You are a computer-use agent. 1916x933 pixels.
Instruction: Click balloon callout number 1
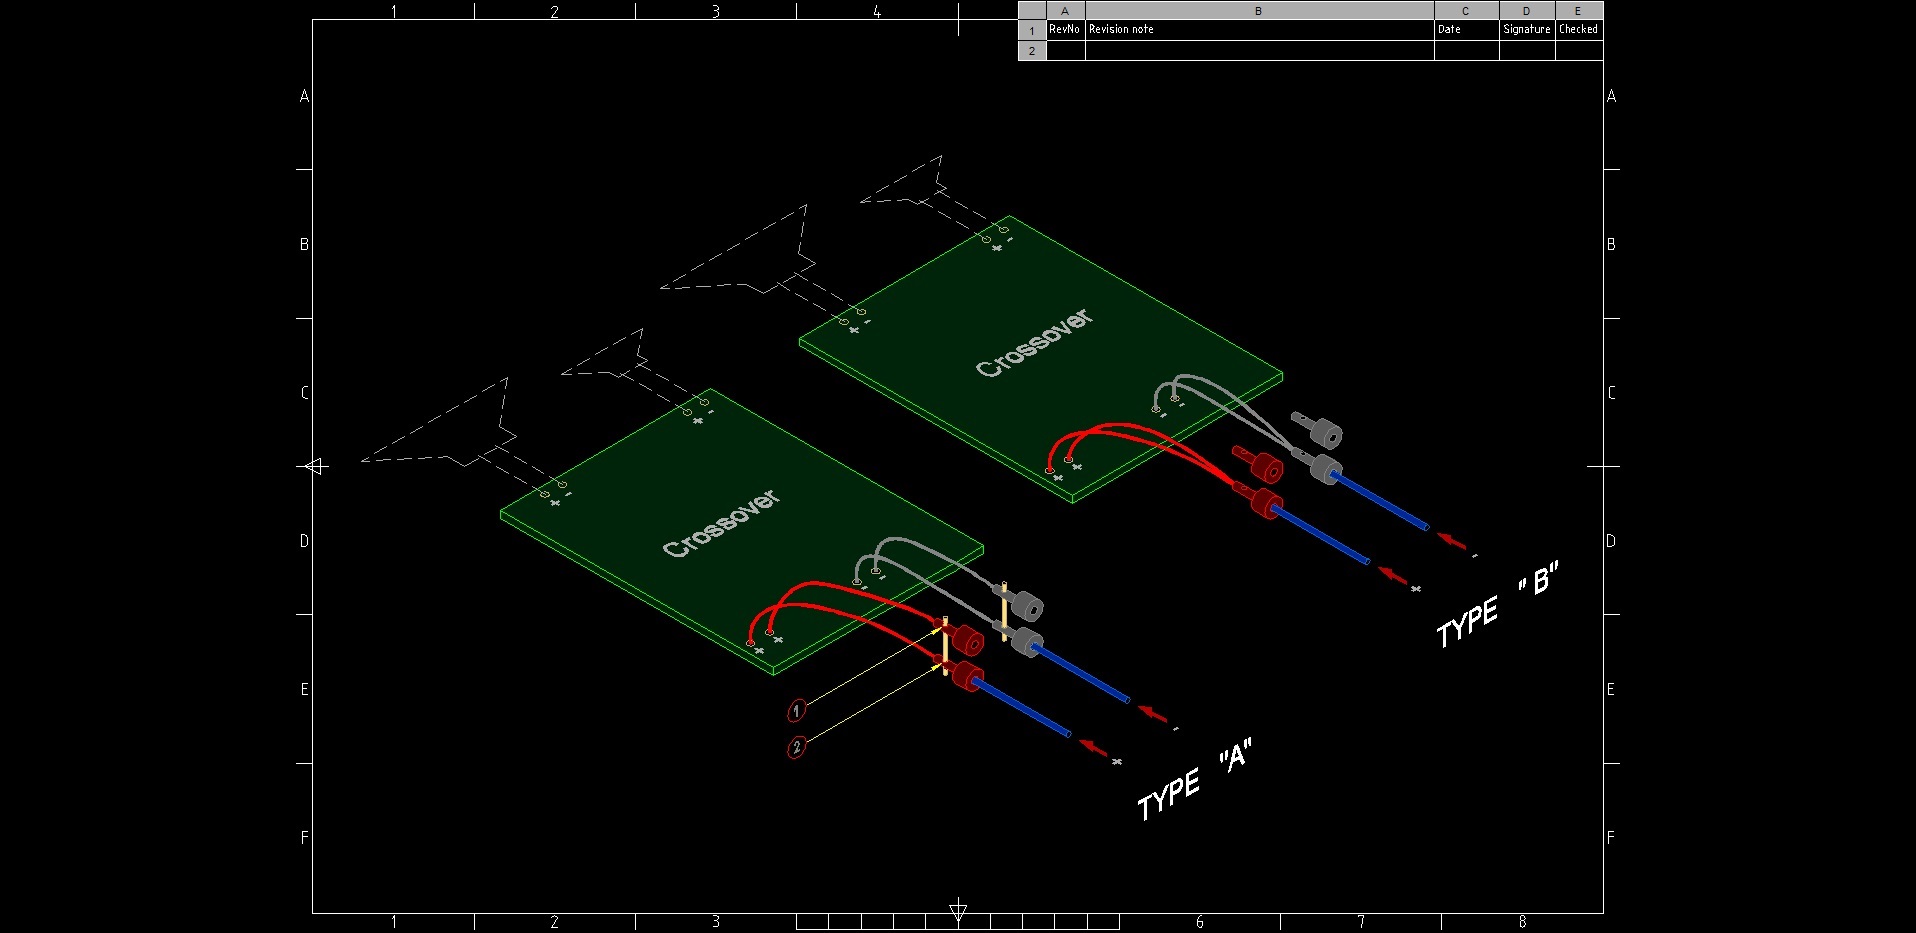pyautogui.click(x=797, y=711)
